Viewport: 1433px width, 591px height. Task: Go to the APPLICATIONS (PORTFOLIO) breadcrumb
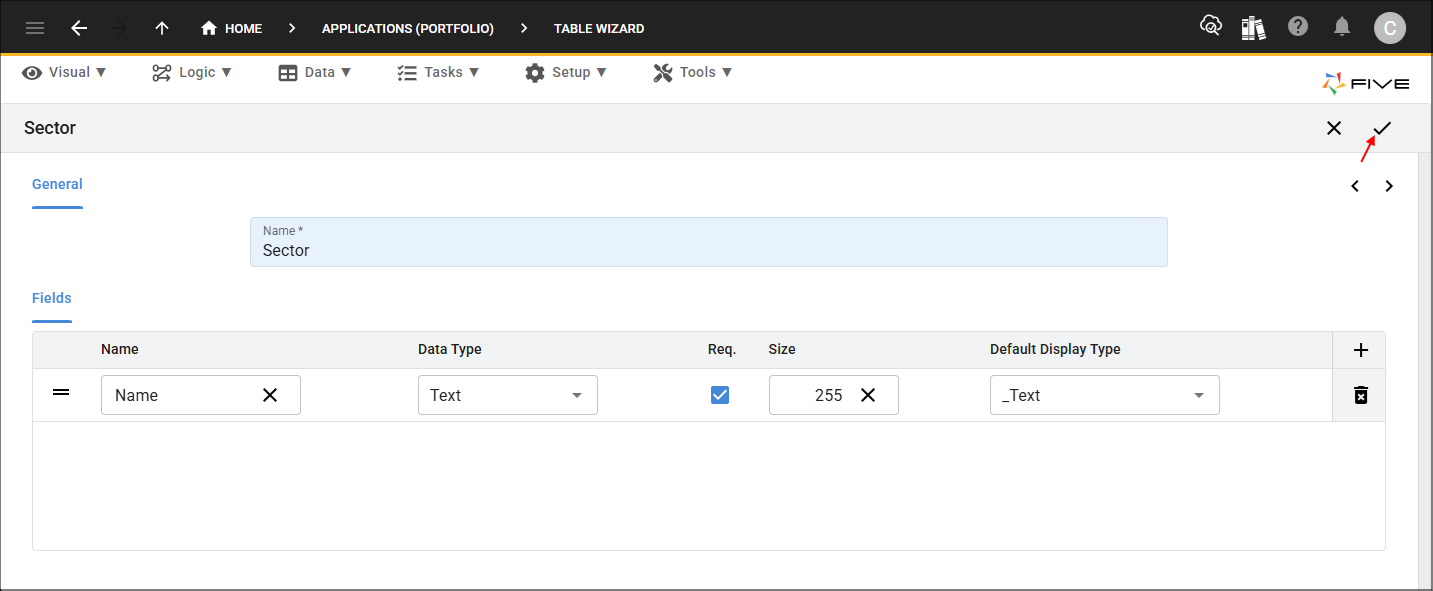(408, 28)
